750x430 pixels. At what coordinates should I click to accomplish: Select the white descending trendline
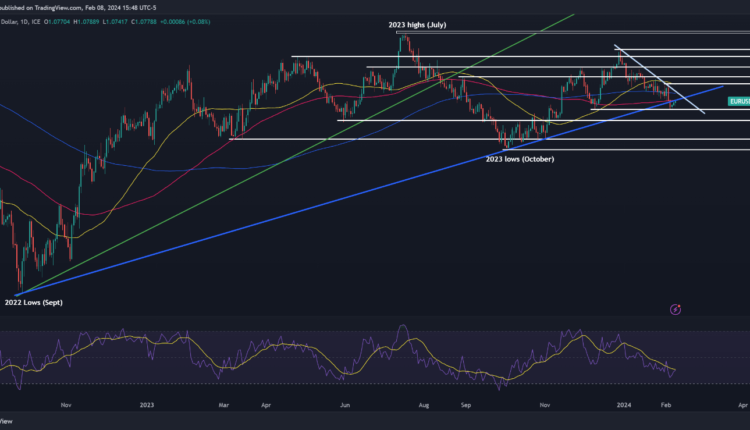point(660,80)
